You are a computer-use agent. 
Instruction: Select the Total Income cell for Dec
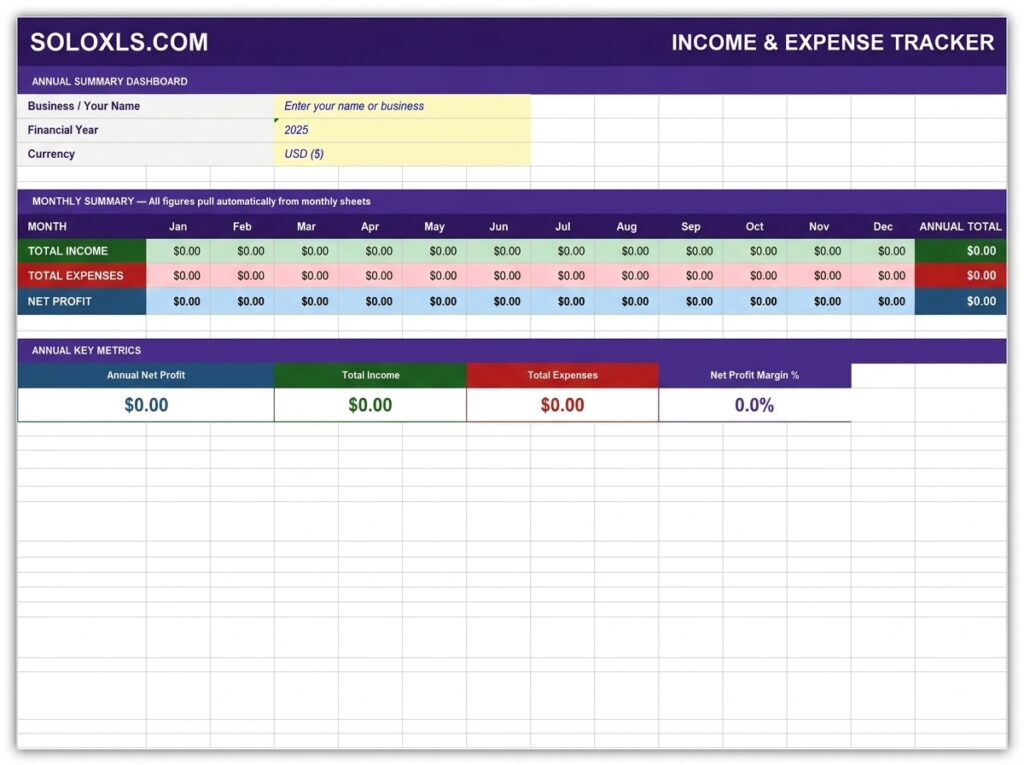pyautogui.click(x=882, y=251)
